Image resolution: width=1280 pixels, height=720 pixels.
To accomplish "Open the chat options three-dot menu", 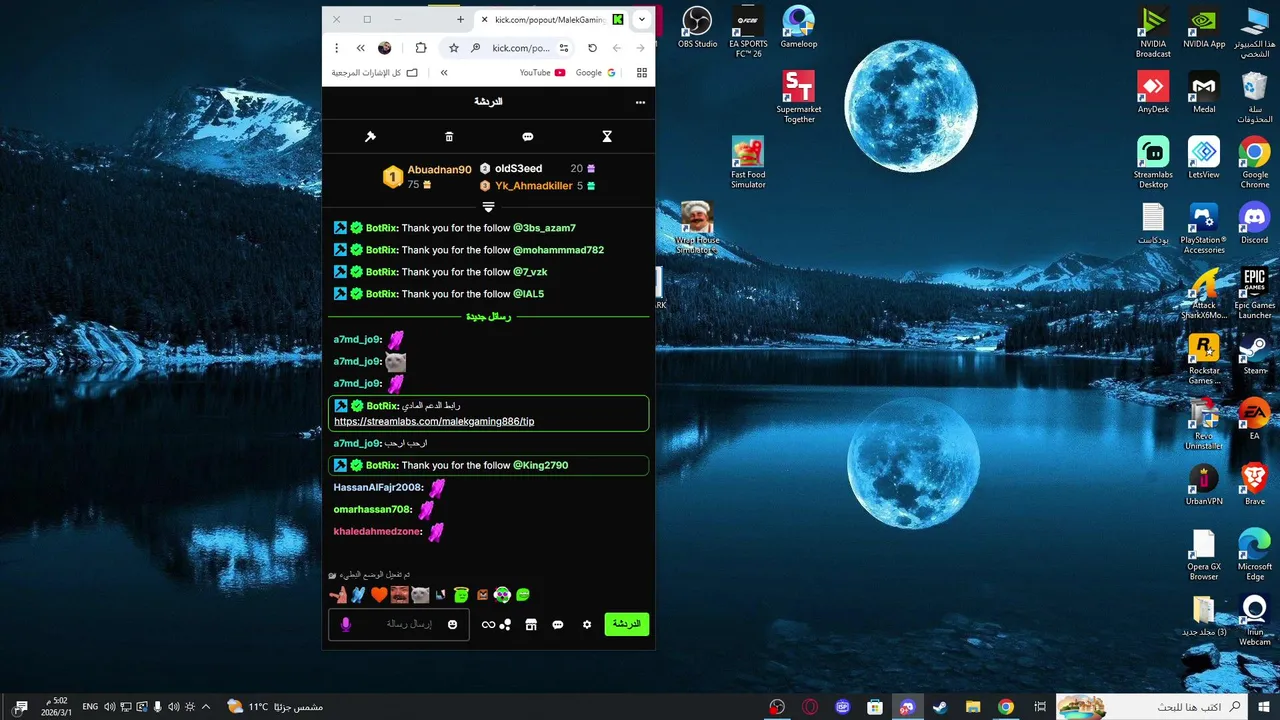I will coord(640,102).
